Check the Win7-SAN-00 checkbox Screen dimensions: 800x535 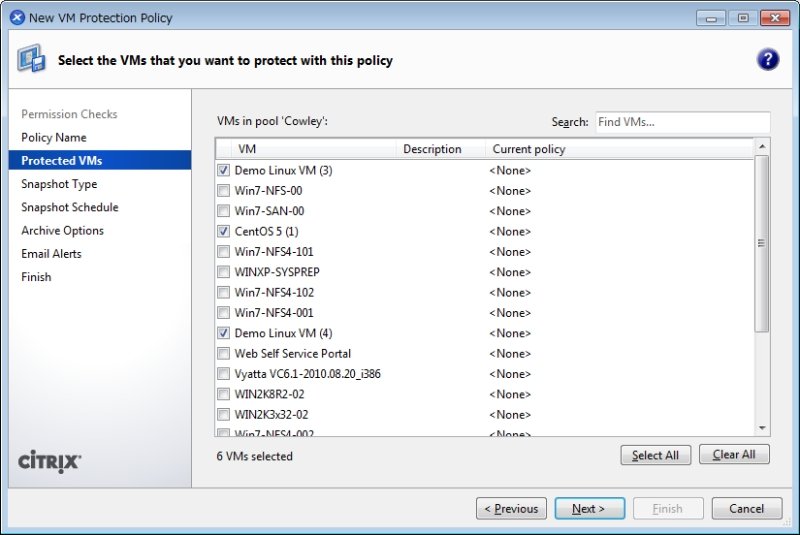click(223, 211)
